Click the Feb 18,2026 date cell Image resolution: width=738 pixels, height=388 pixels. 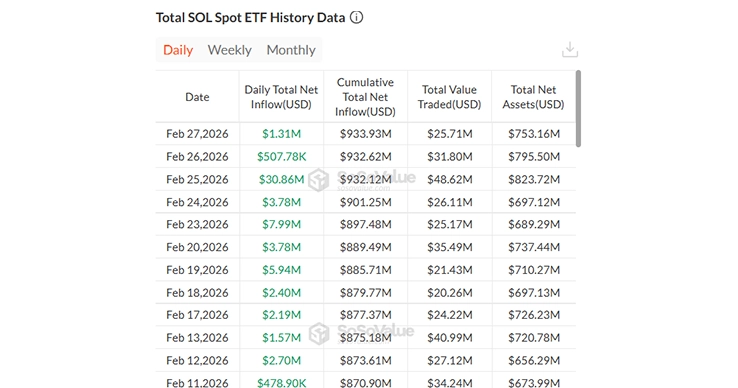point(197,292)
